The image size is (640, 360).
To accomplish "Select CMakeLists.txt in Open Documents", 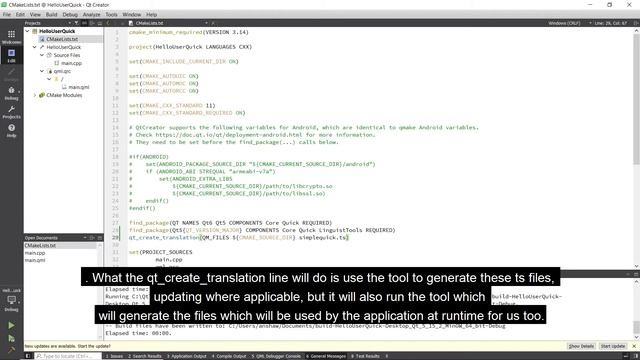I will tap(40, 246).
